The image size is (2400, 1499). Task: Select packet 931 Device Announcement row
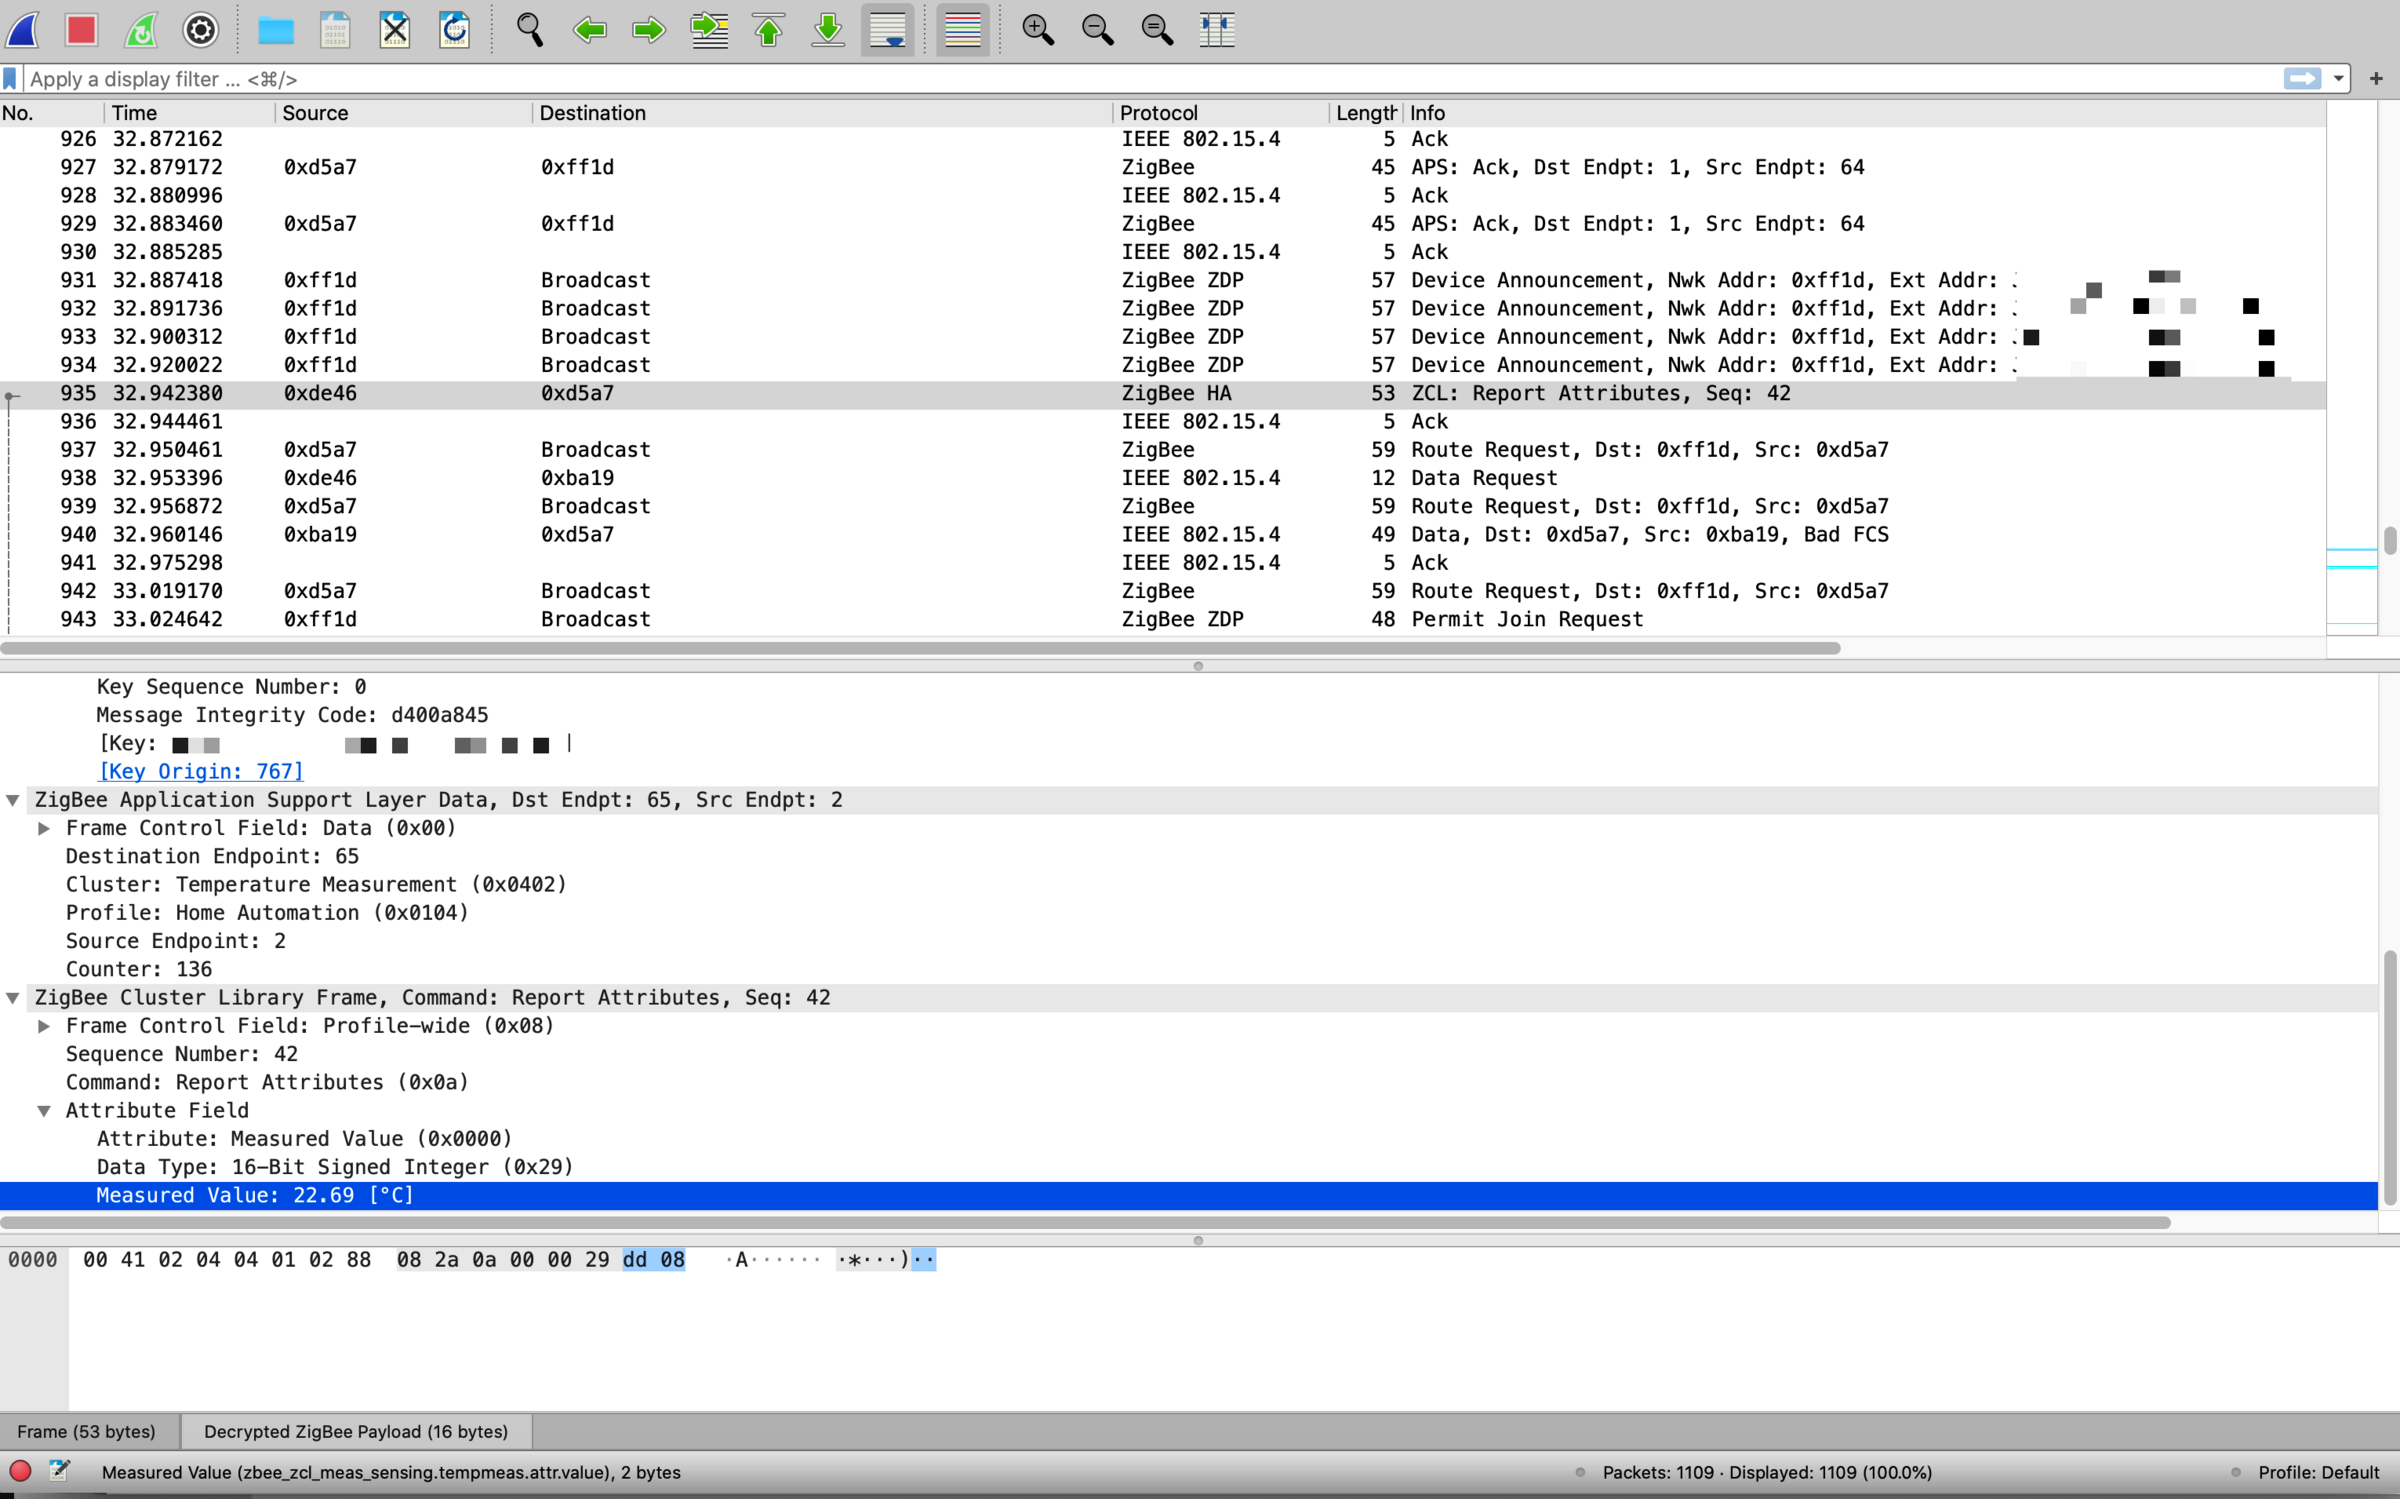tap(1163, 280)
